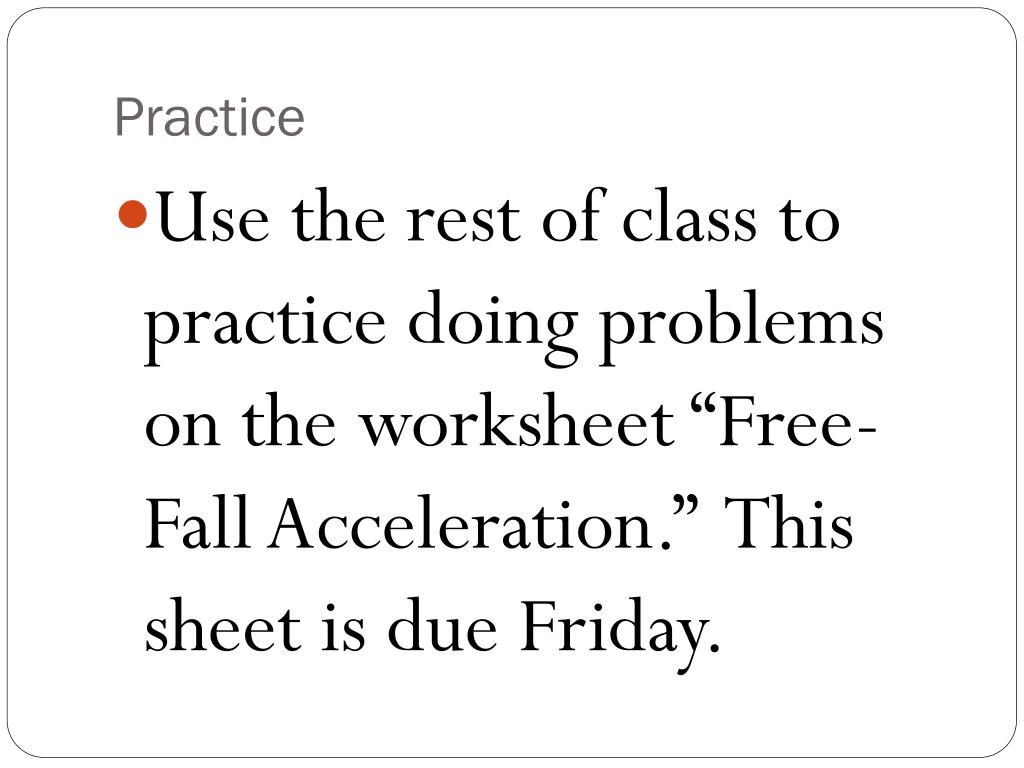Select the word 'doing' in second line
Screen dimensions: 1024x768
tap(493, 325)
